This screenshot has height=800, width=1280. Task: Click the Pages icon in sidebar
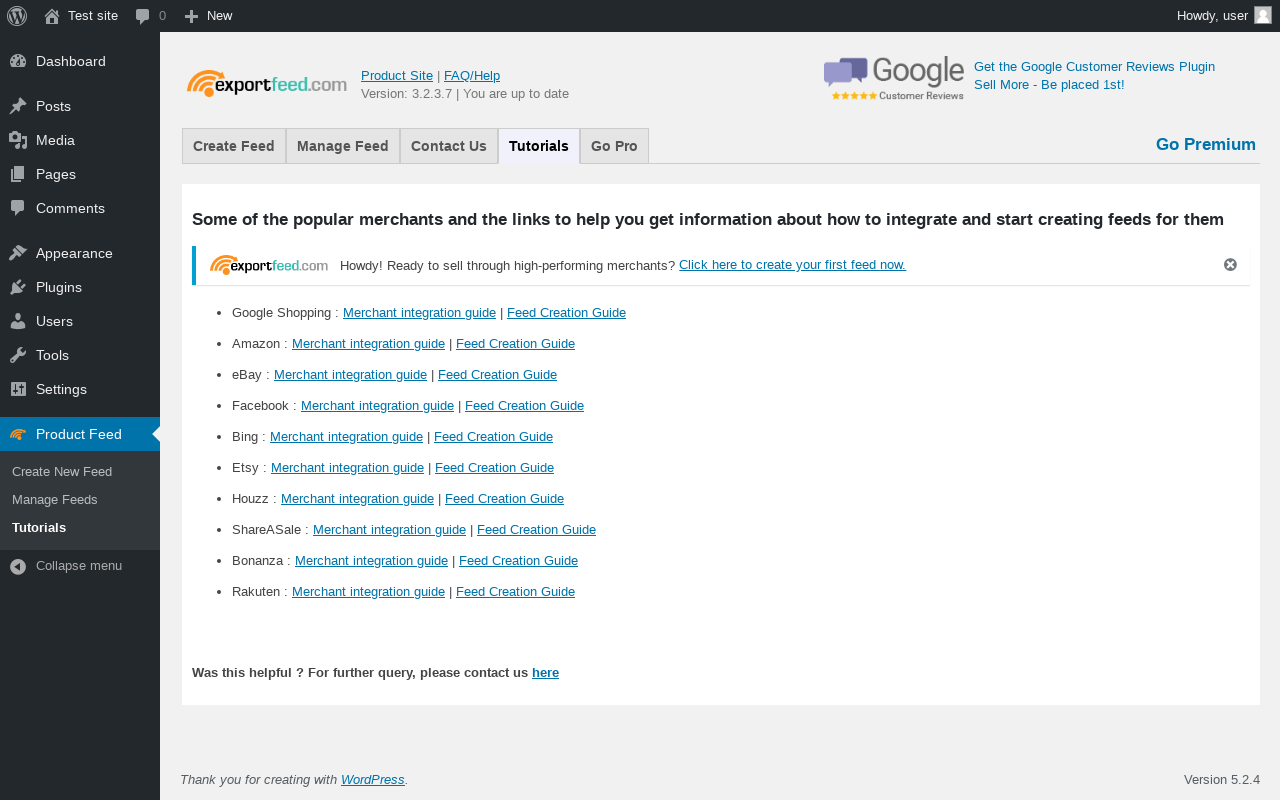point(18,174)
